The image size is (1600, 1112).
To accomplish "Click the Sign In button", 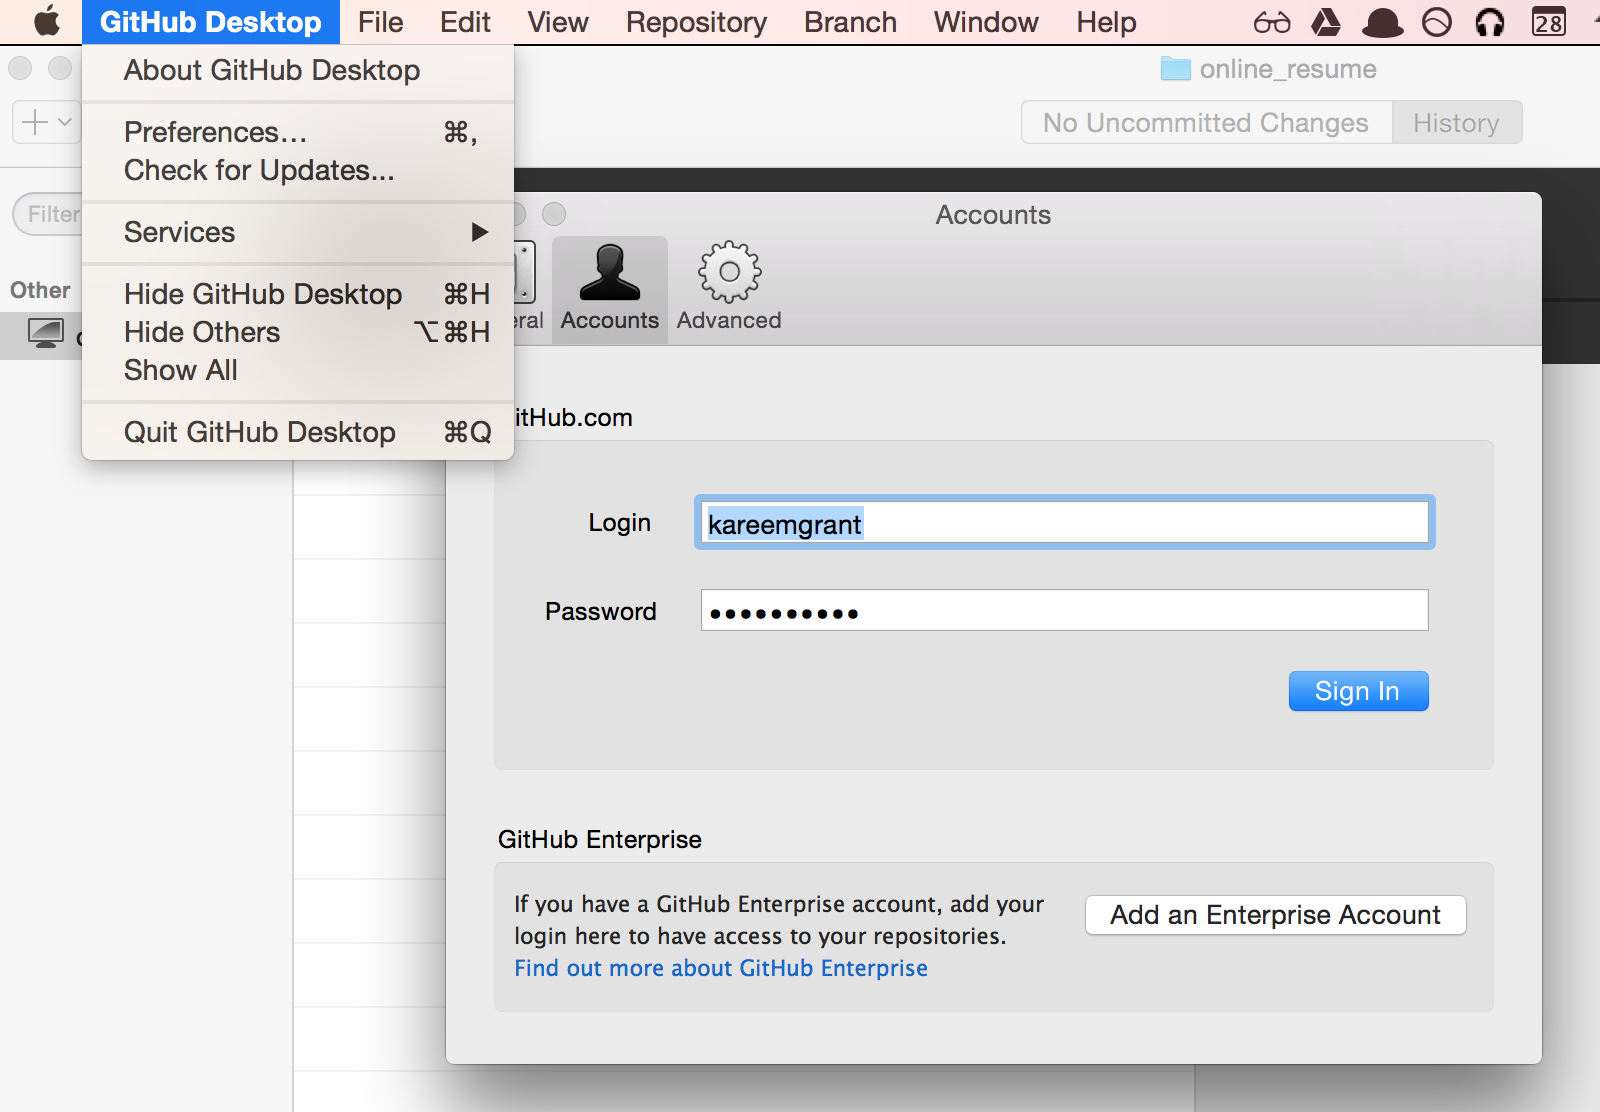I will 1358,691.
